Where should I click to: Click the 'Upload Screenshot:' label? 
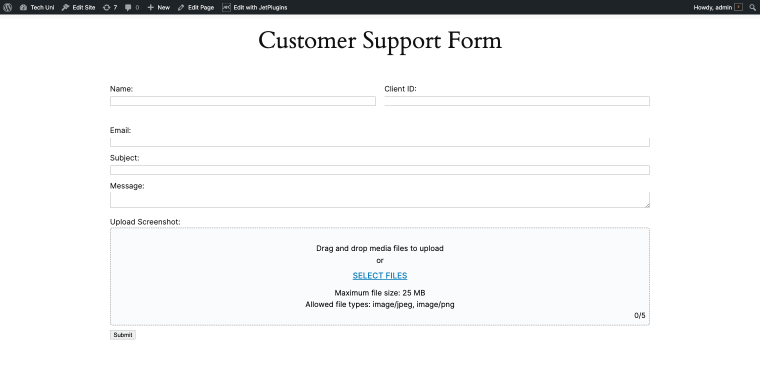145,222
